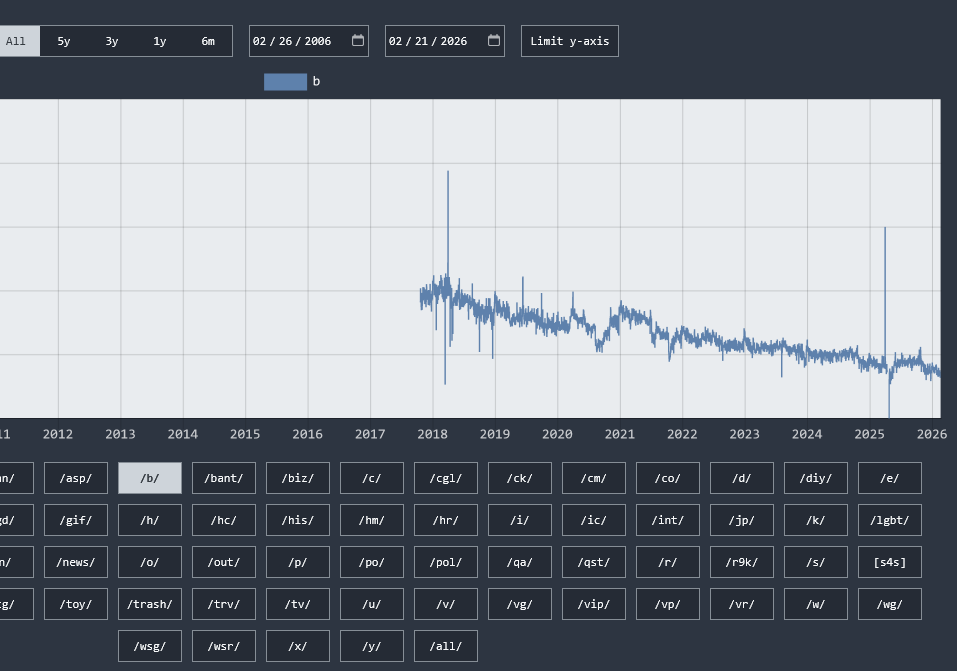Screen dimensions: 957x671
Task: Select the 3y time range
Action: pyautogui.click(x=112, y=41)
